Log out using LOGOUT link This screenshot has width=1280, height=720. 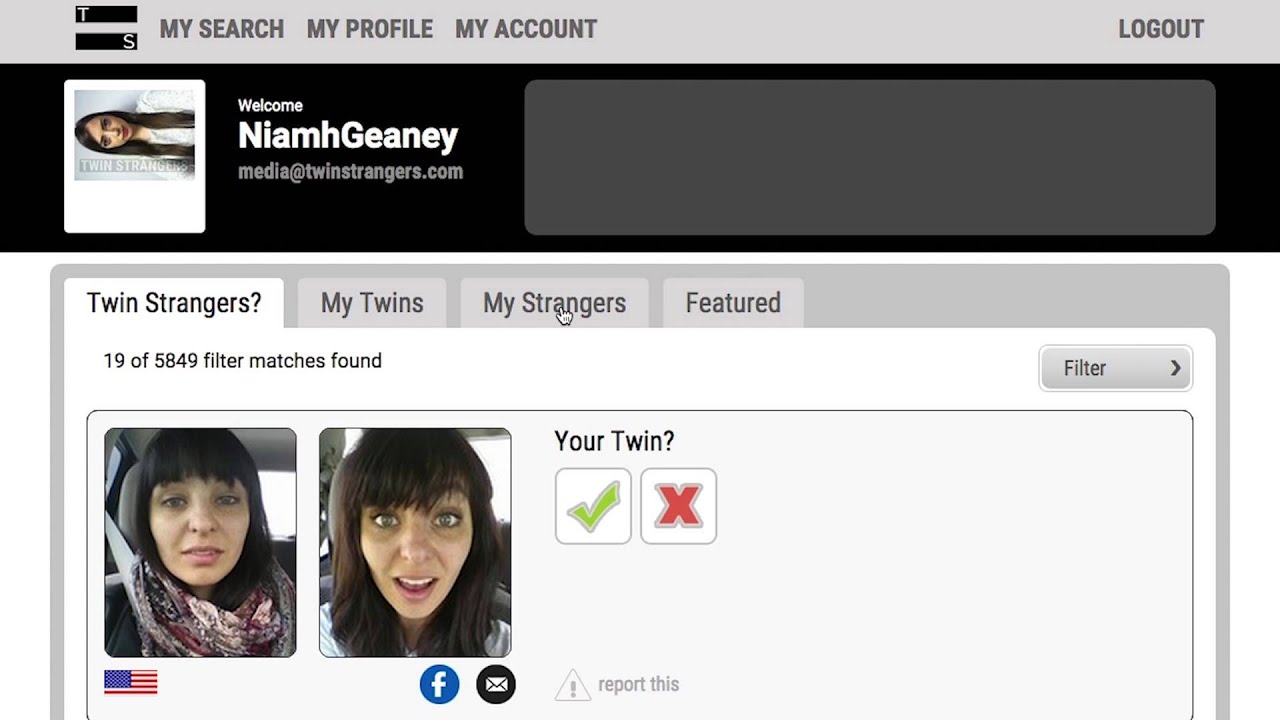point(1161,29)
